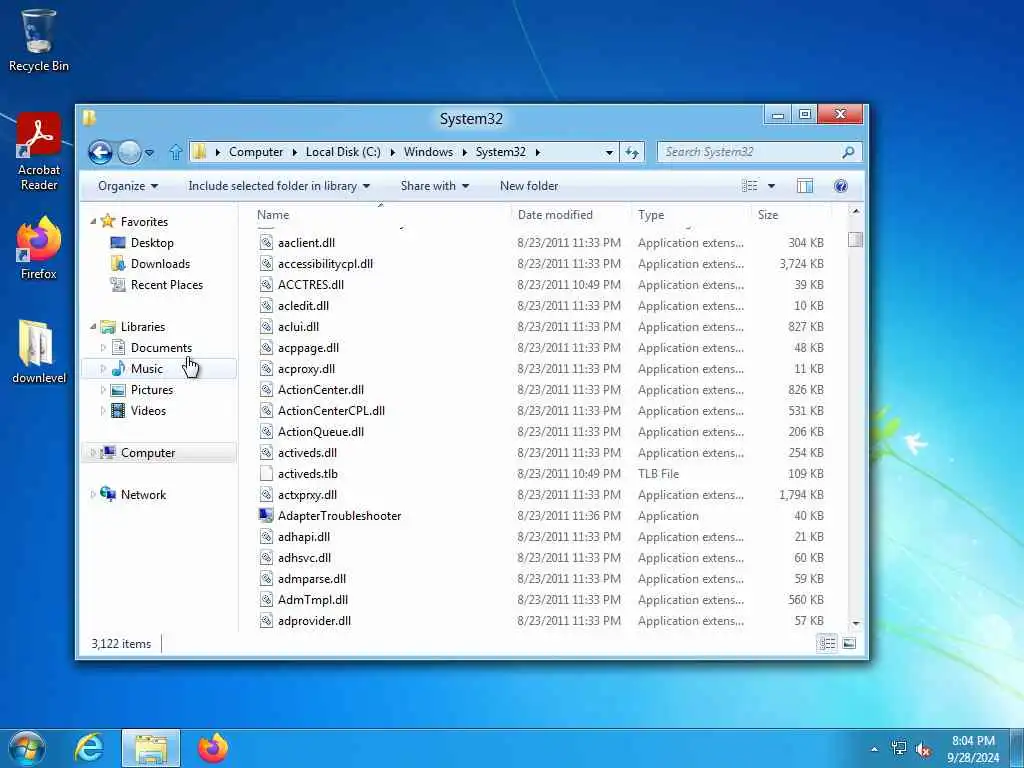Expand the Network node

tap(93, 495)
